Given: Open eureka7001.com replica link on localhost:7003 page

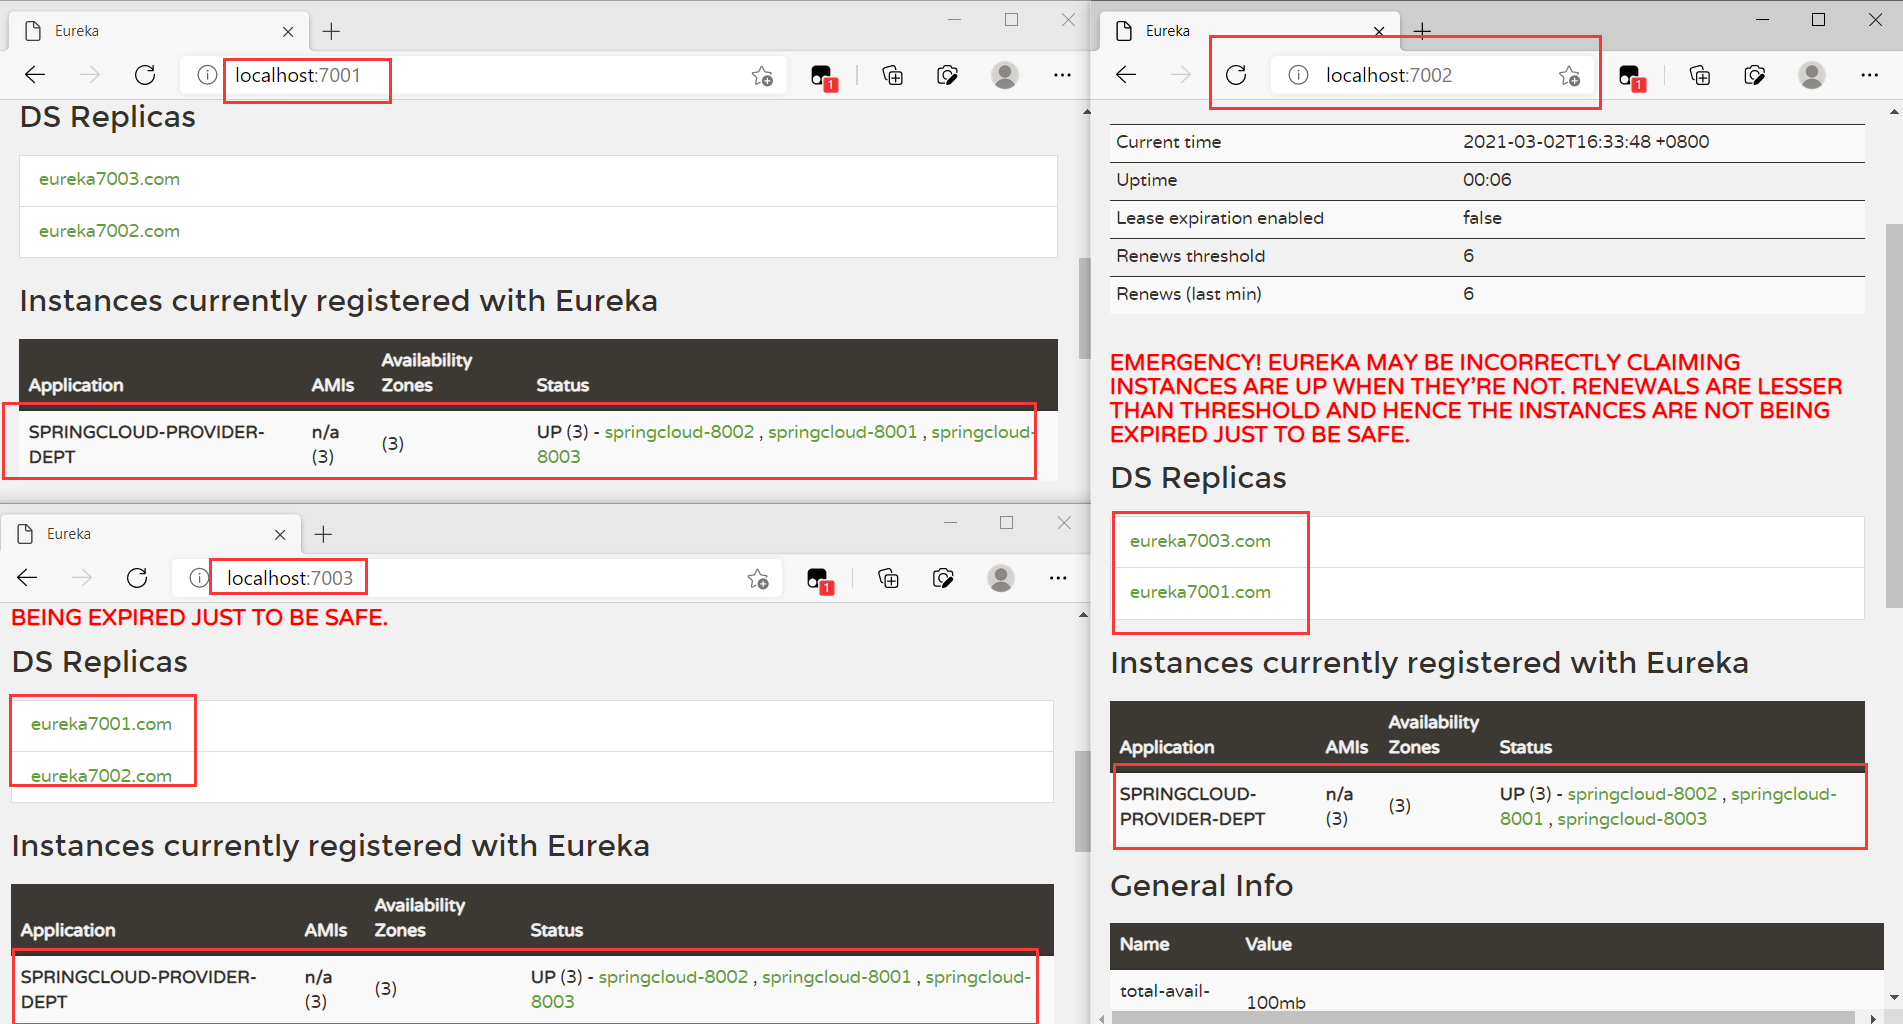Looking at the screenshot, I should 101,724.
